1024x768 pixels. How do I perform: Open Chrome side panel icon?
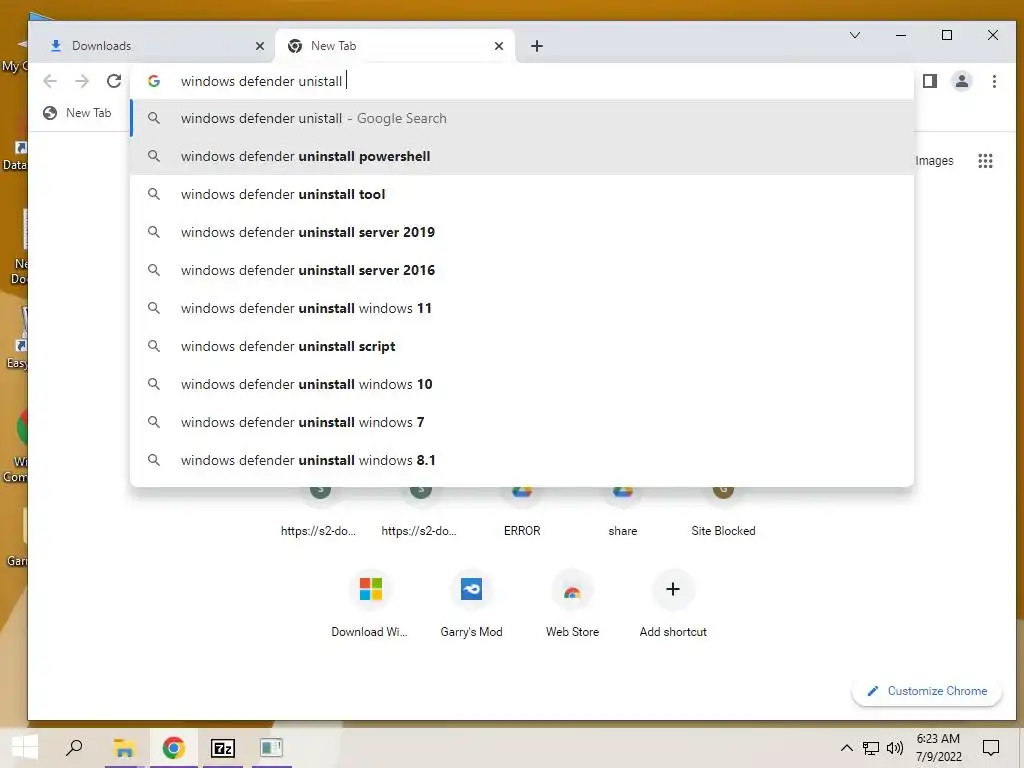point(929,81)
